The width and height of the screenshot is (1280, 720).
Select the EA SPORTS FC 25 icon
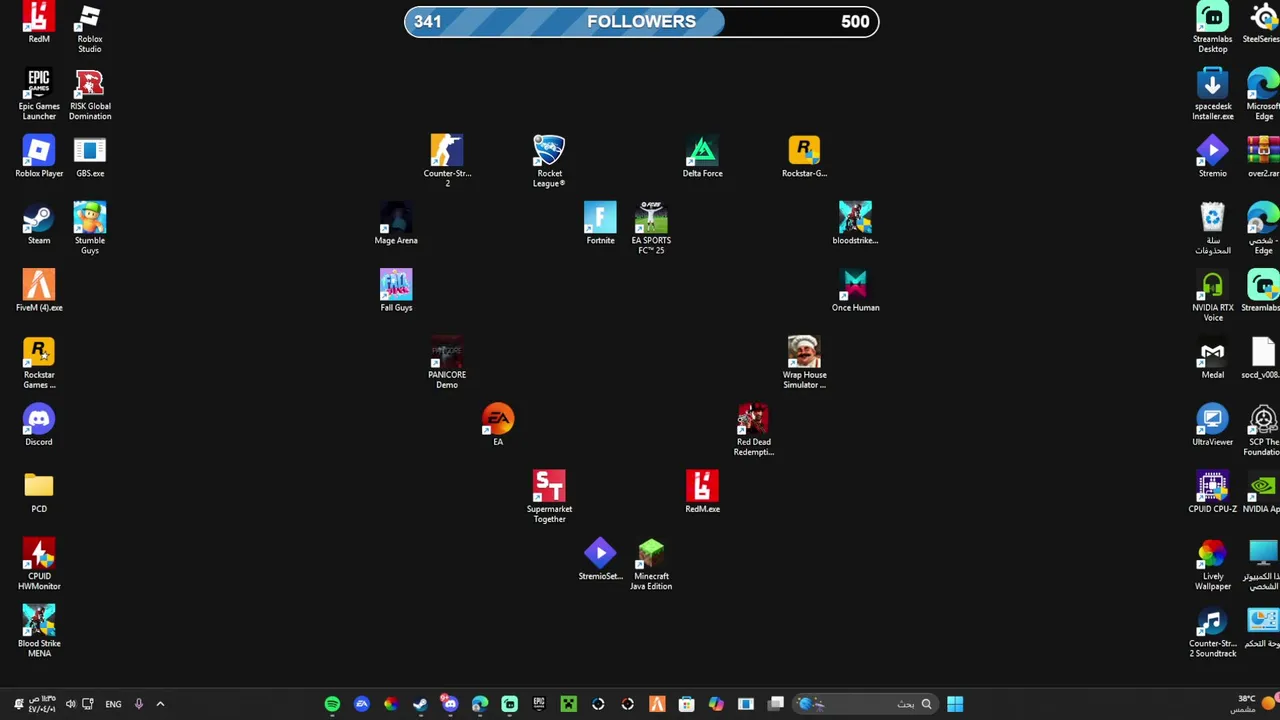coord(651,229)
